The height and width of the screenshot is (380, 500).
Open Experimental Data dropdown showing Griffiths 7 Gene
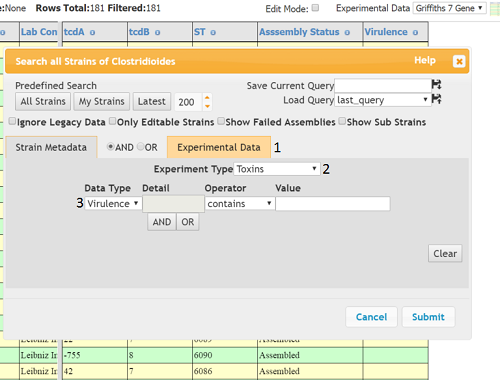click(x=449, y=8)
